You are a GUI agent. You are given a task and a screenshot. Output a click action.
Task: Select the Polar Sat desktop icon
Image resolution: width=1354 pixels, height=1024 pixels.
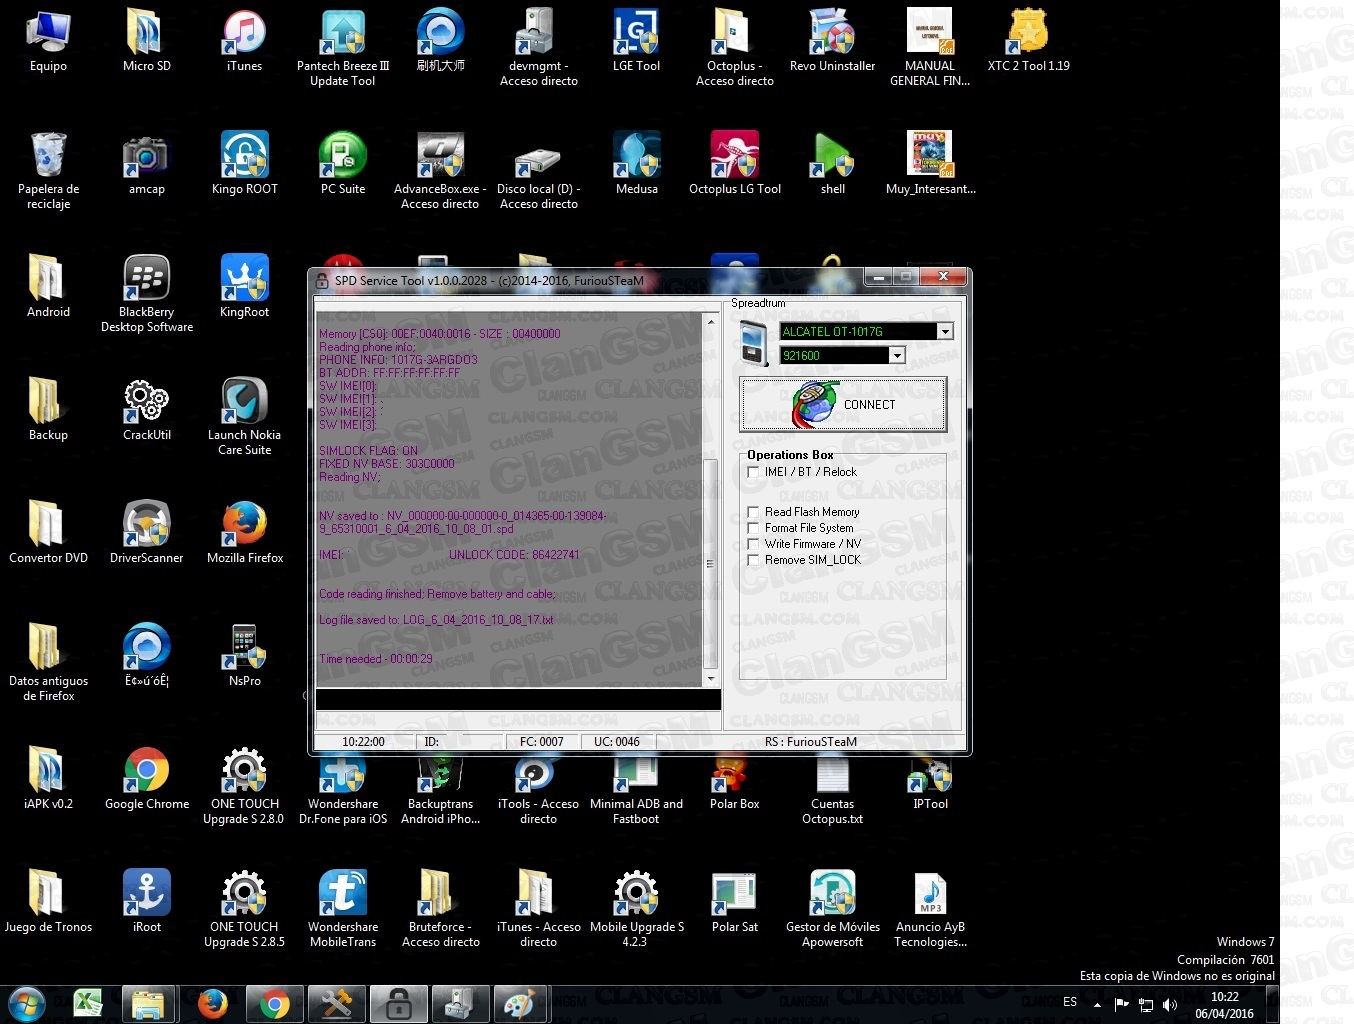pyautogui.click(x=735, y=903)
